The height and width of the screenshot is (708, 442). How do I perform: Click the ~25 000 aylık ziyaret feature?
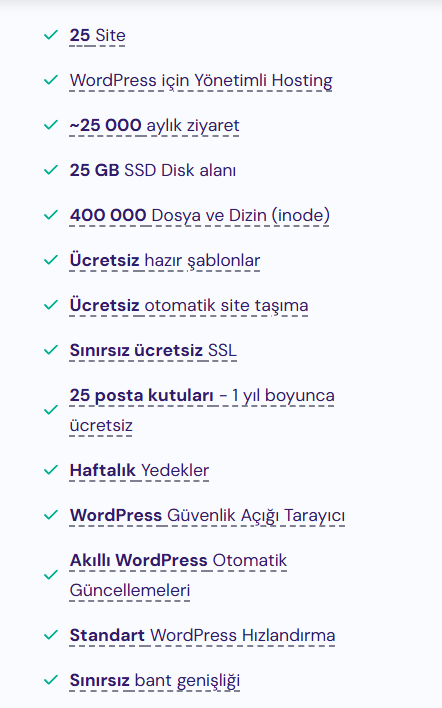click(x=154, y=126)
